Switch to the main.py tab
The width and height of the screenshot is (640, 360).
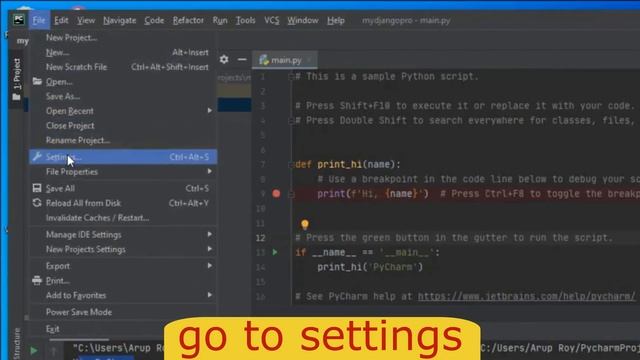click(x=286, y=60)
